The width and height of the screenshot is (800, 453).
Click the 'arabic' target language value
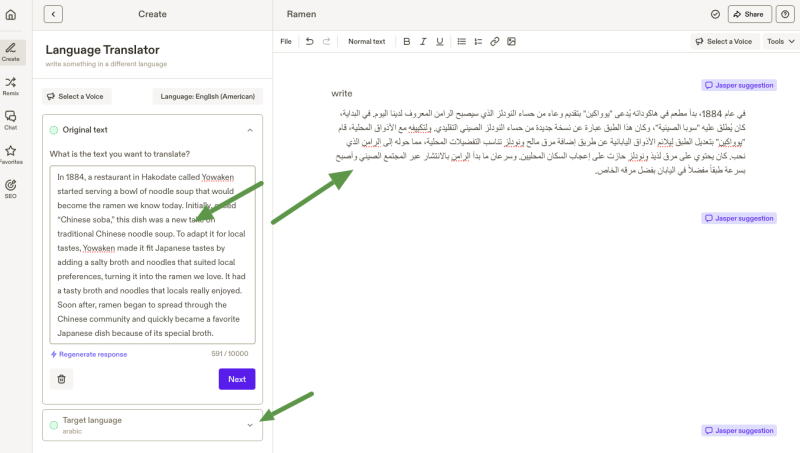[72, 432]
